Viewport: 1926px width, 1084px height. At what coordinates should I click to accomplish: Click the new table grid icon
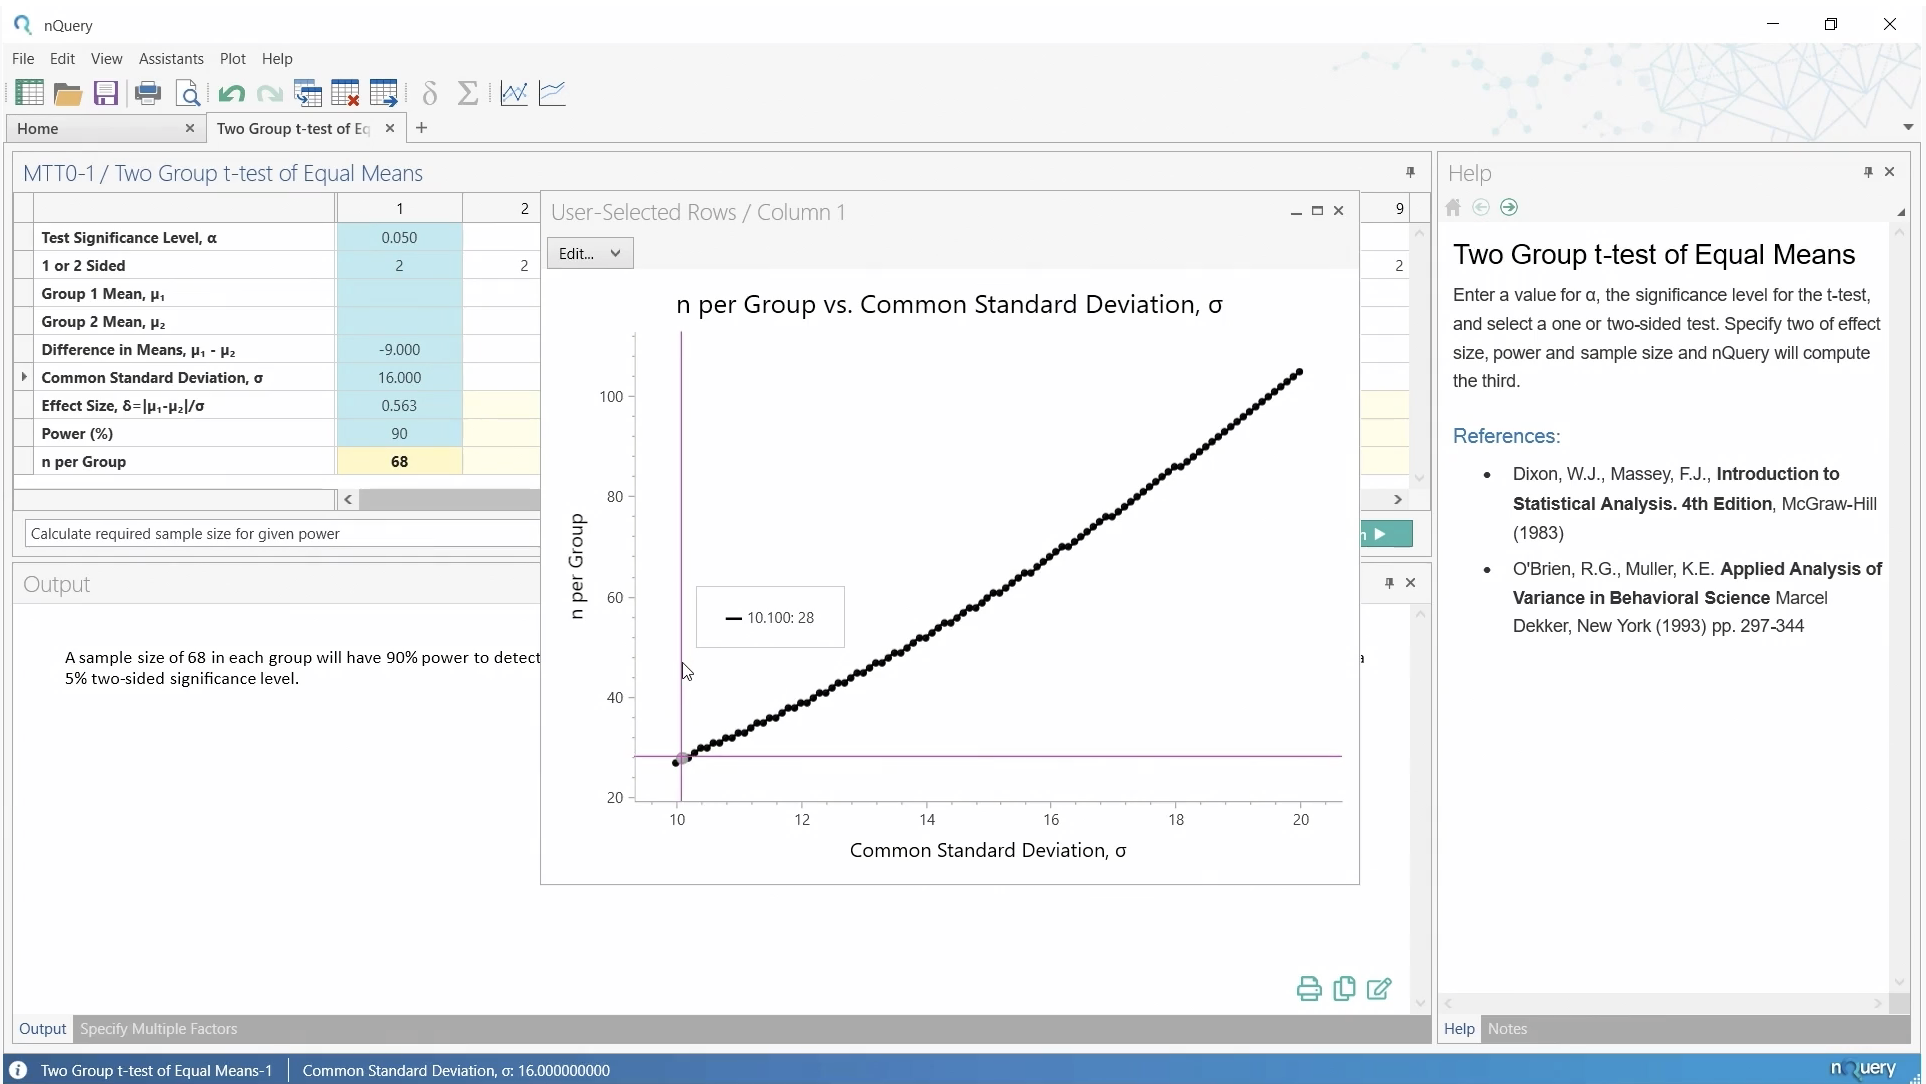(x=29, y=93)
